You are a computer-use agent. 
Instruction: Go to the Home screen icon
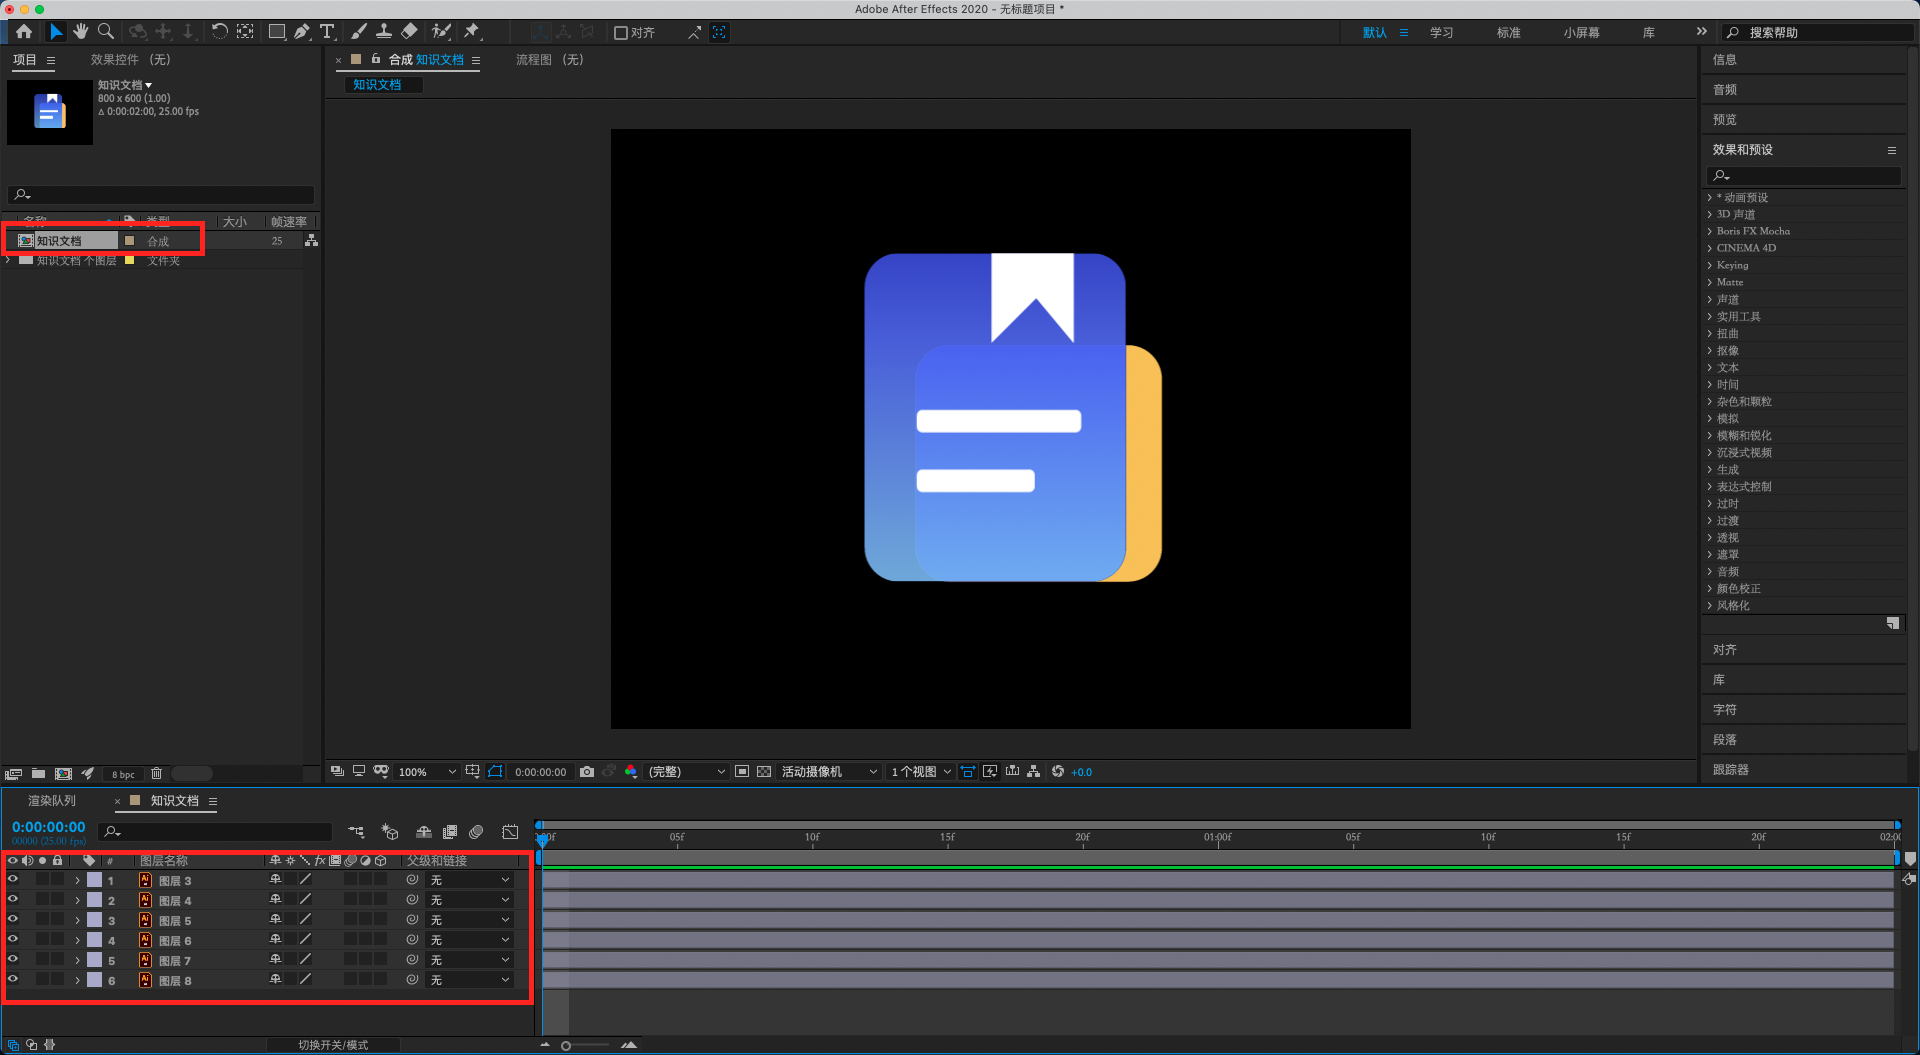[x=24, y=32]
